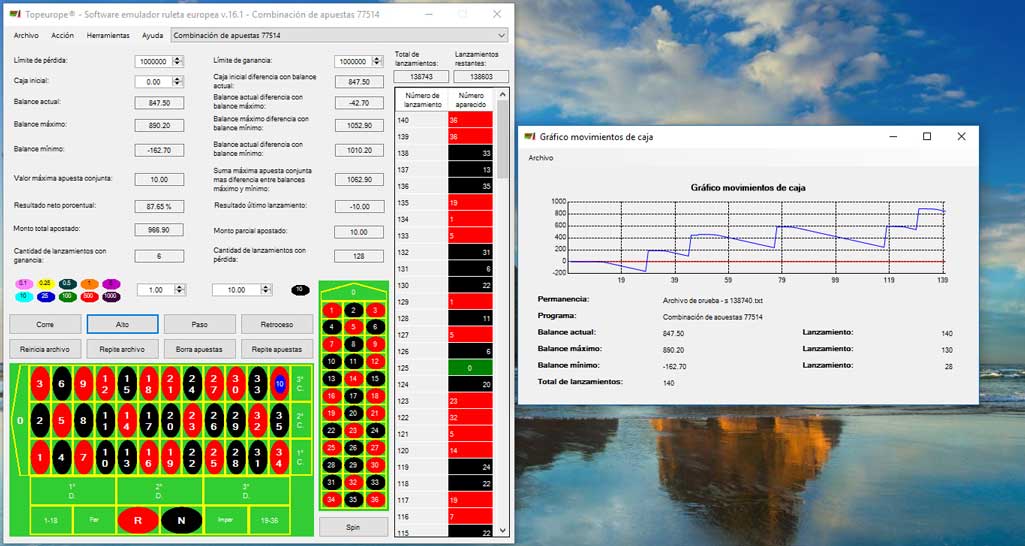
Task: Pick the green 100 chip
Action: [x=67, y=296]
